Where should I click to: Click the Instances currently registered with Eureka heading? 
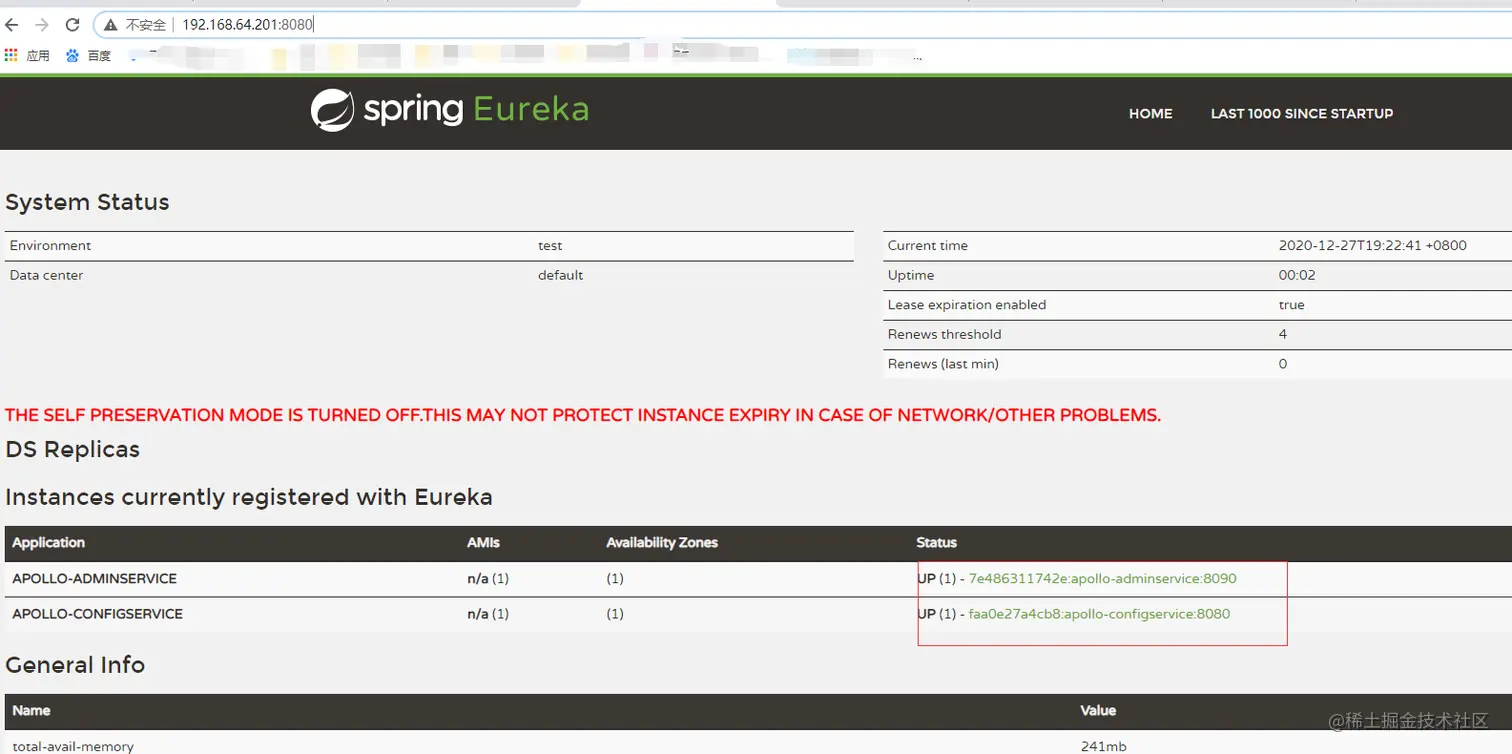249,497
